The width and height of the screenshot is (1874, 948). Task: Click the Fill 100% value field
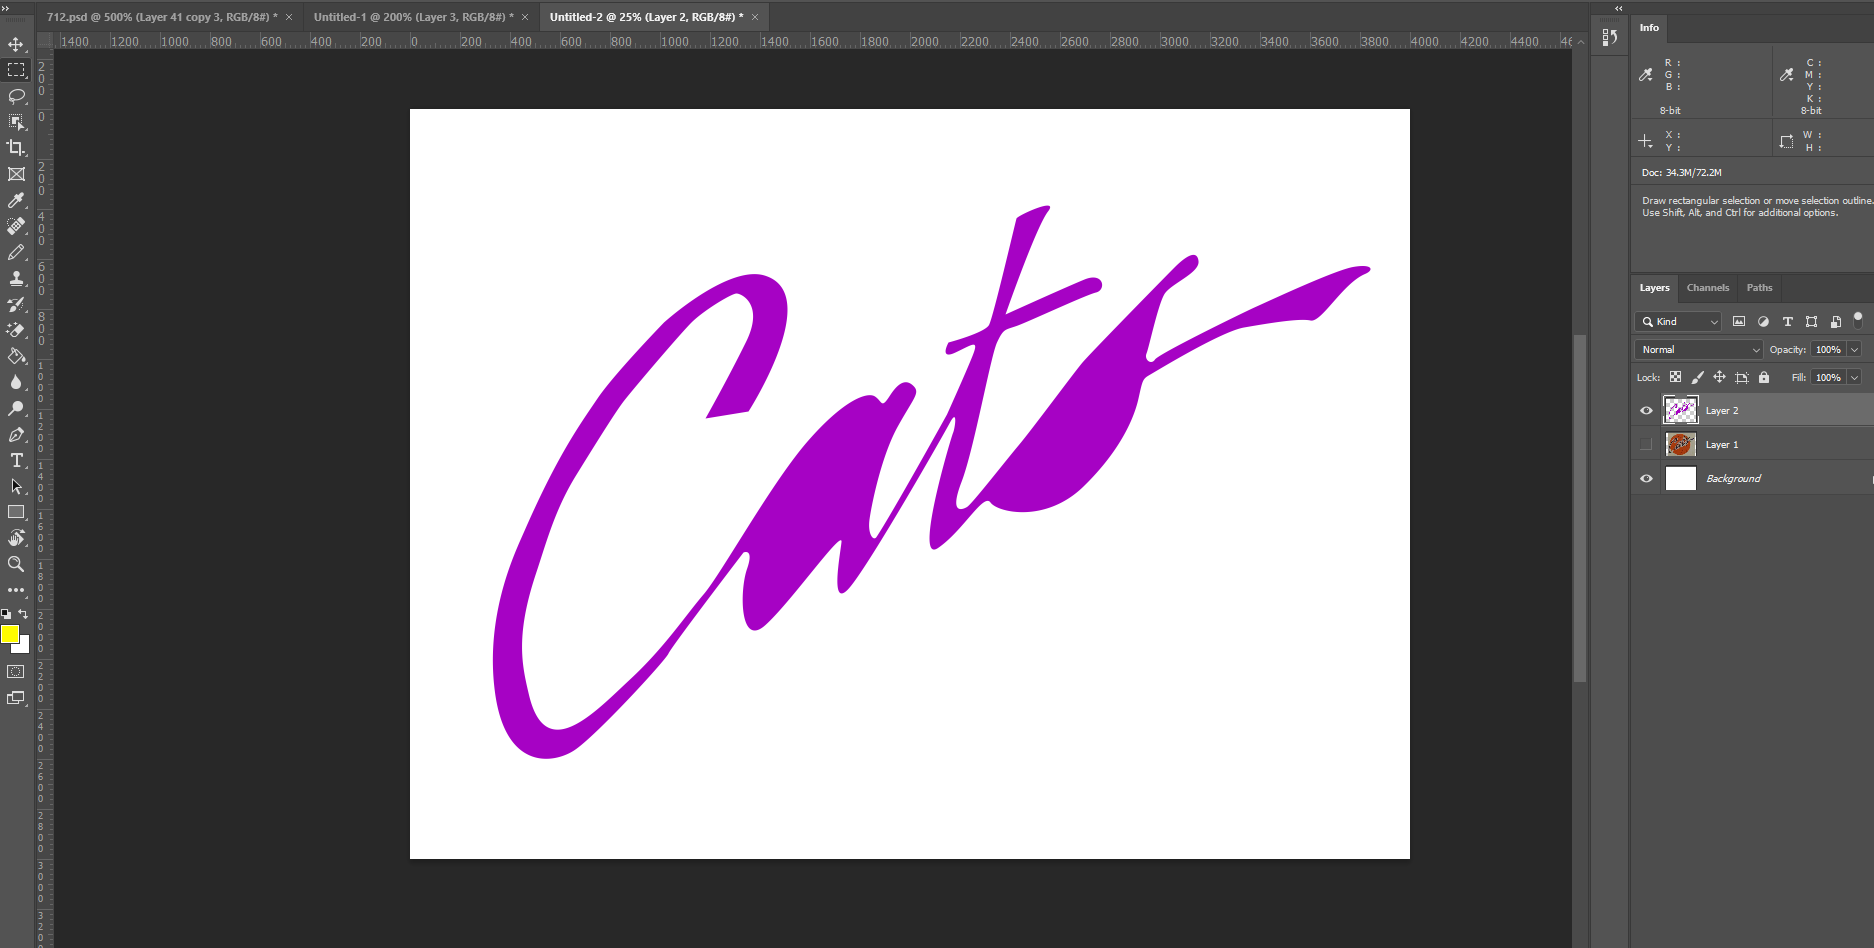coord(1828,377)
